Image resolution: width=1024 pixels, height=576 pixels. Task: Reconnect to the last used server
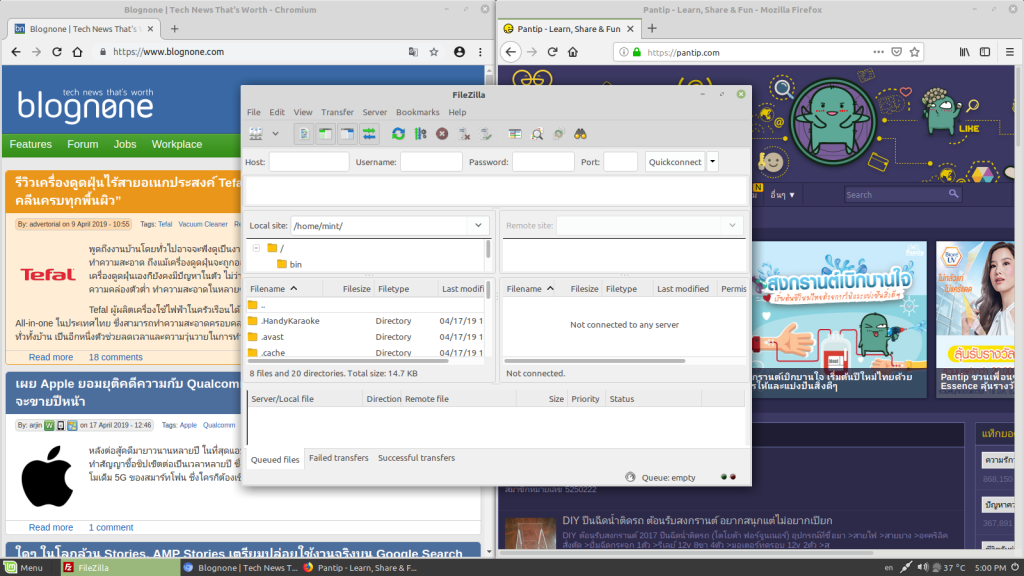486,133
